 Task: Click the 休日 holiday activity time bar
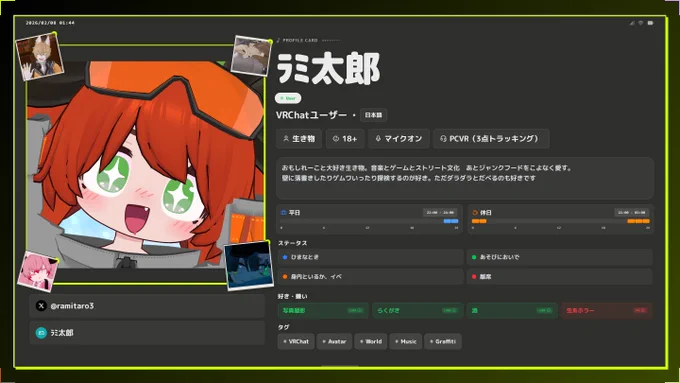coord(561,221)
